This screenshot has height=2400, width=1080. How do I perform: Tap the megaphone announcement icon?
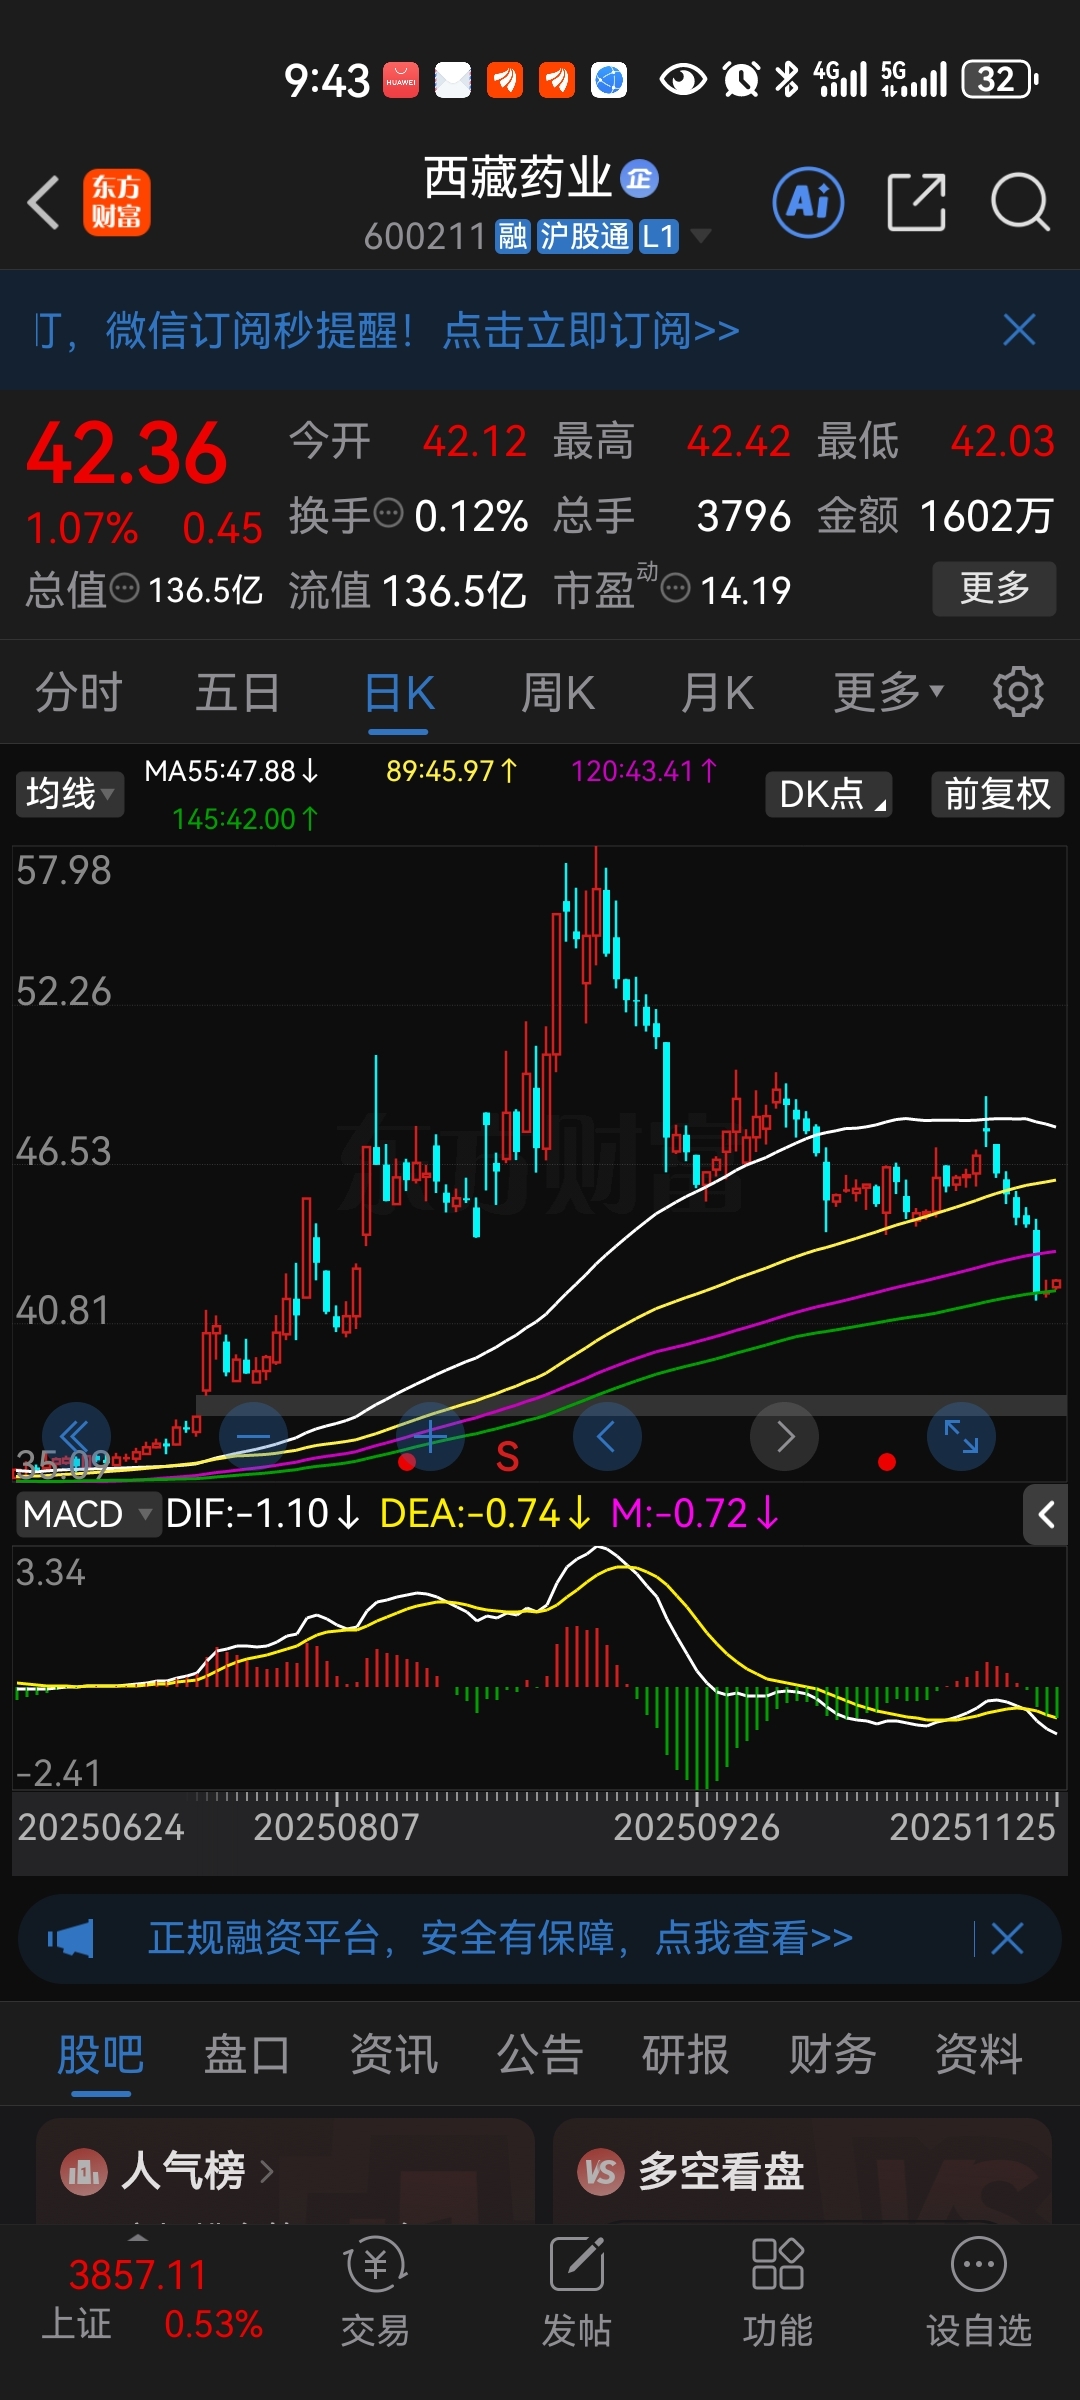[71, 1938]
